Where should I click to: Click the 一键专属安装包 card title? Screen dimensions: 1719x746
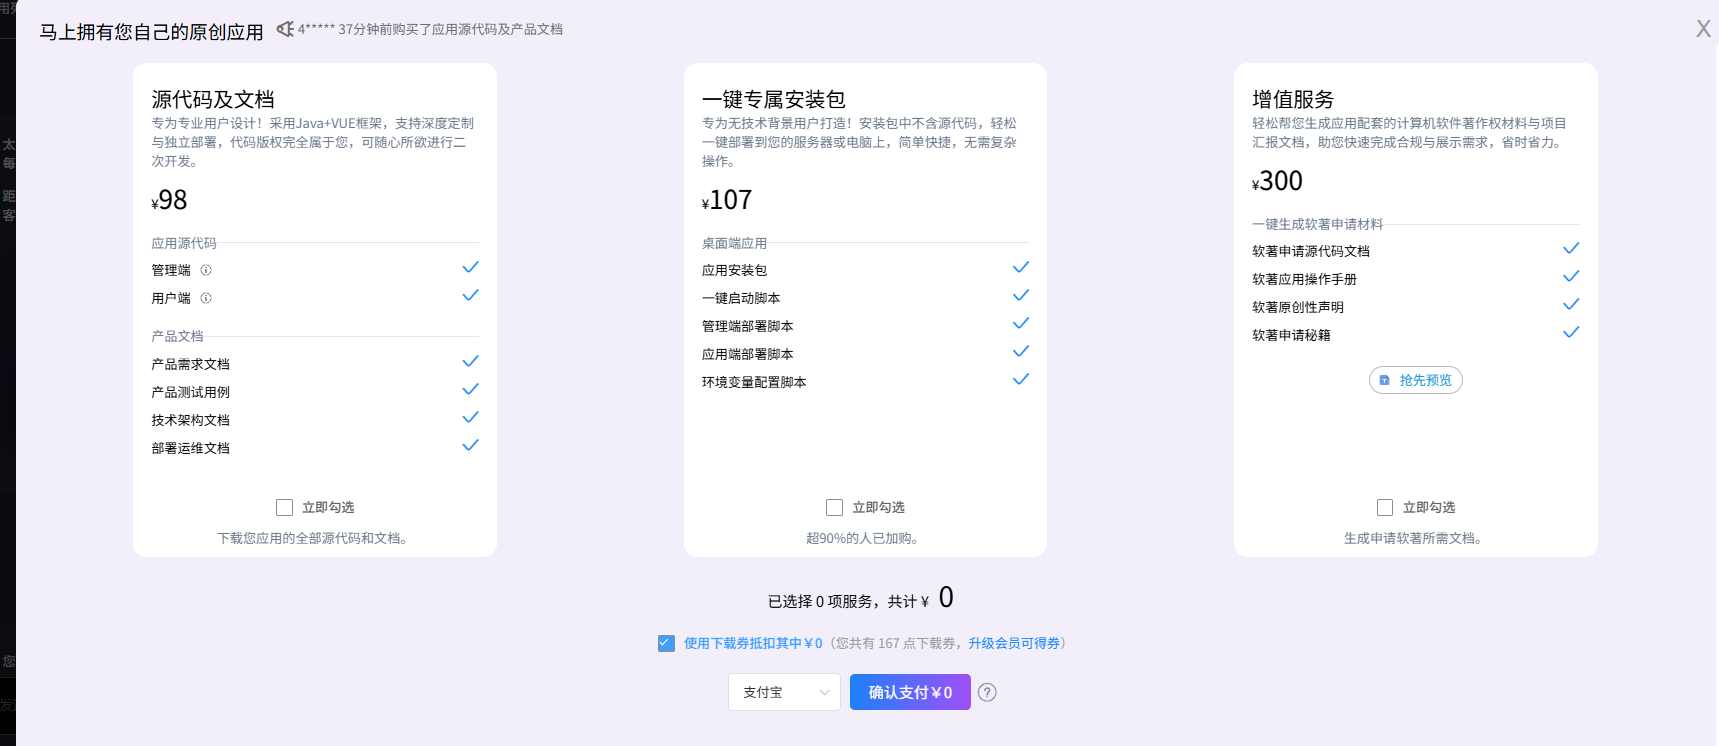pos(774,99)
